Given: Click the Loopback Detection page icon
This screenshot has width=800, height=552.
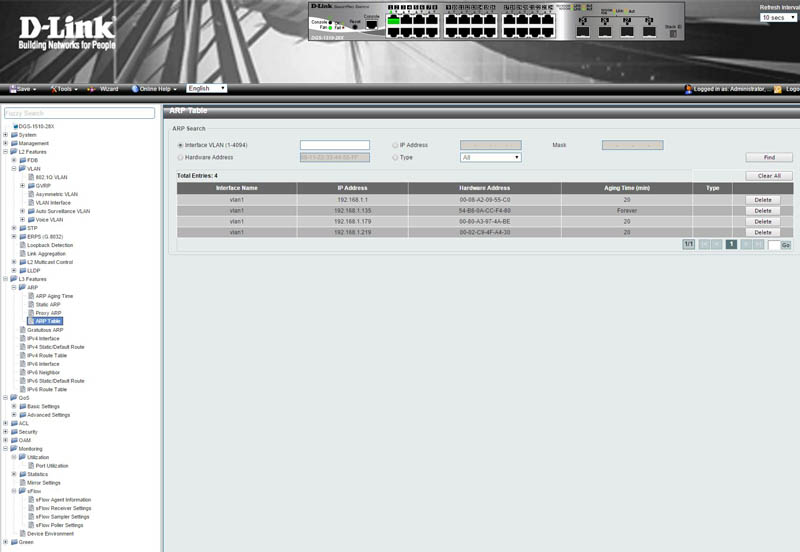Looking at the screenshot, I should (22, 245).
